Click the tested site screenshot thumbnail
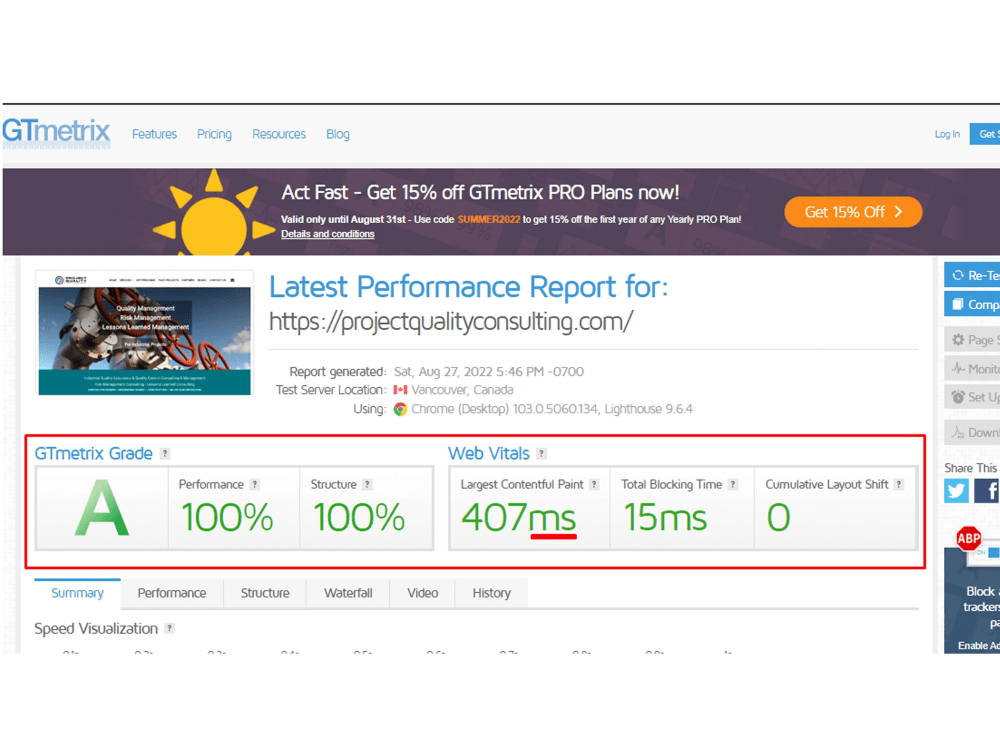The height and width of the screenshot is (750, 1000). (145, 334)
